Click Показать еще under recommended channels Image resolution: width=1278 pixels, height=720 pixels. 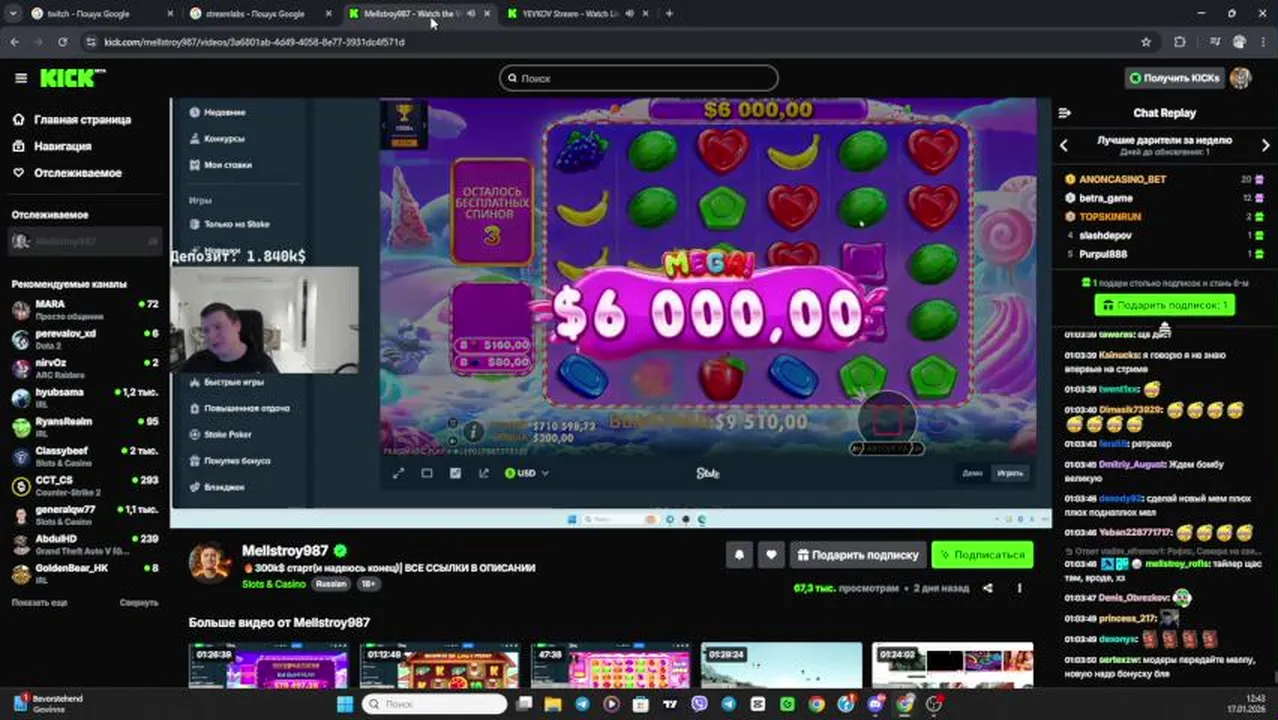39,603
